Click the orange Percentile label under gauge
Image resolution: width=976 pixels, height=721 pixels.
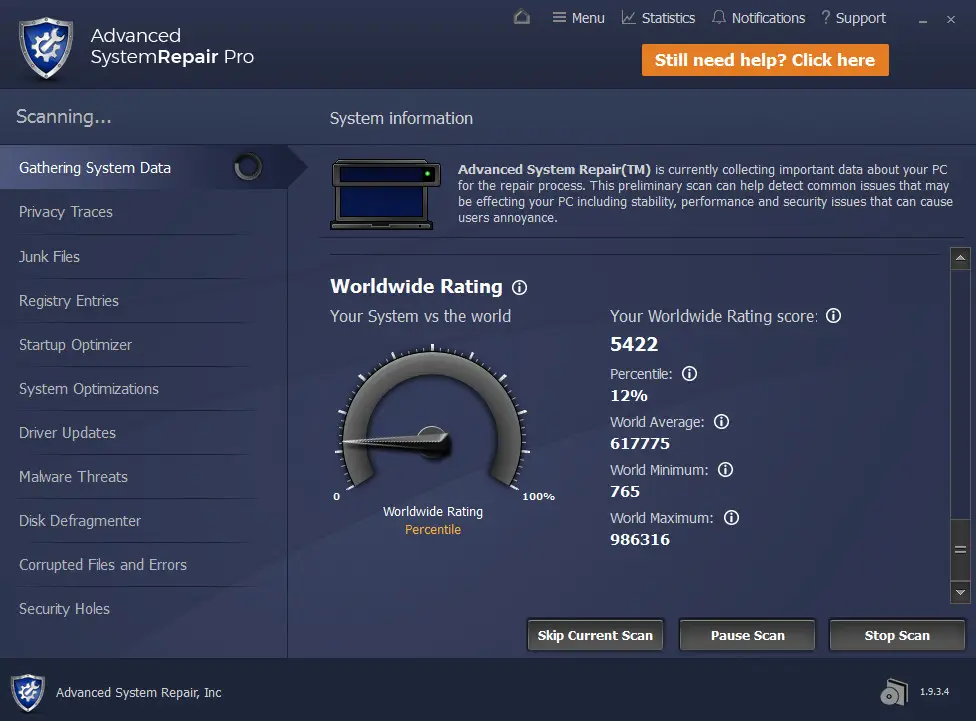click(433, 530)
